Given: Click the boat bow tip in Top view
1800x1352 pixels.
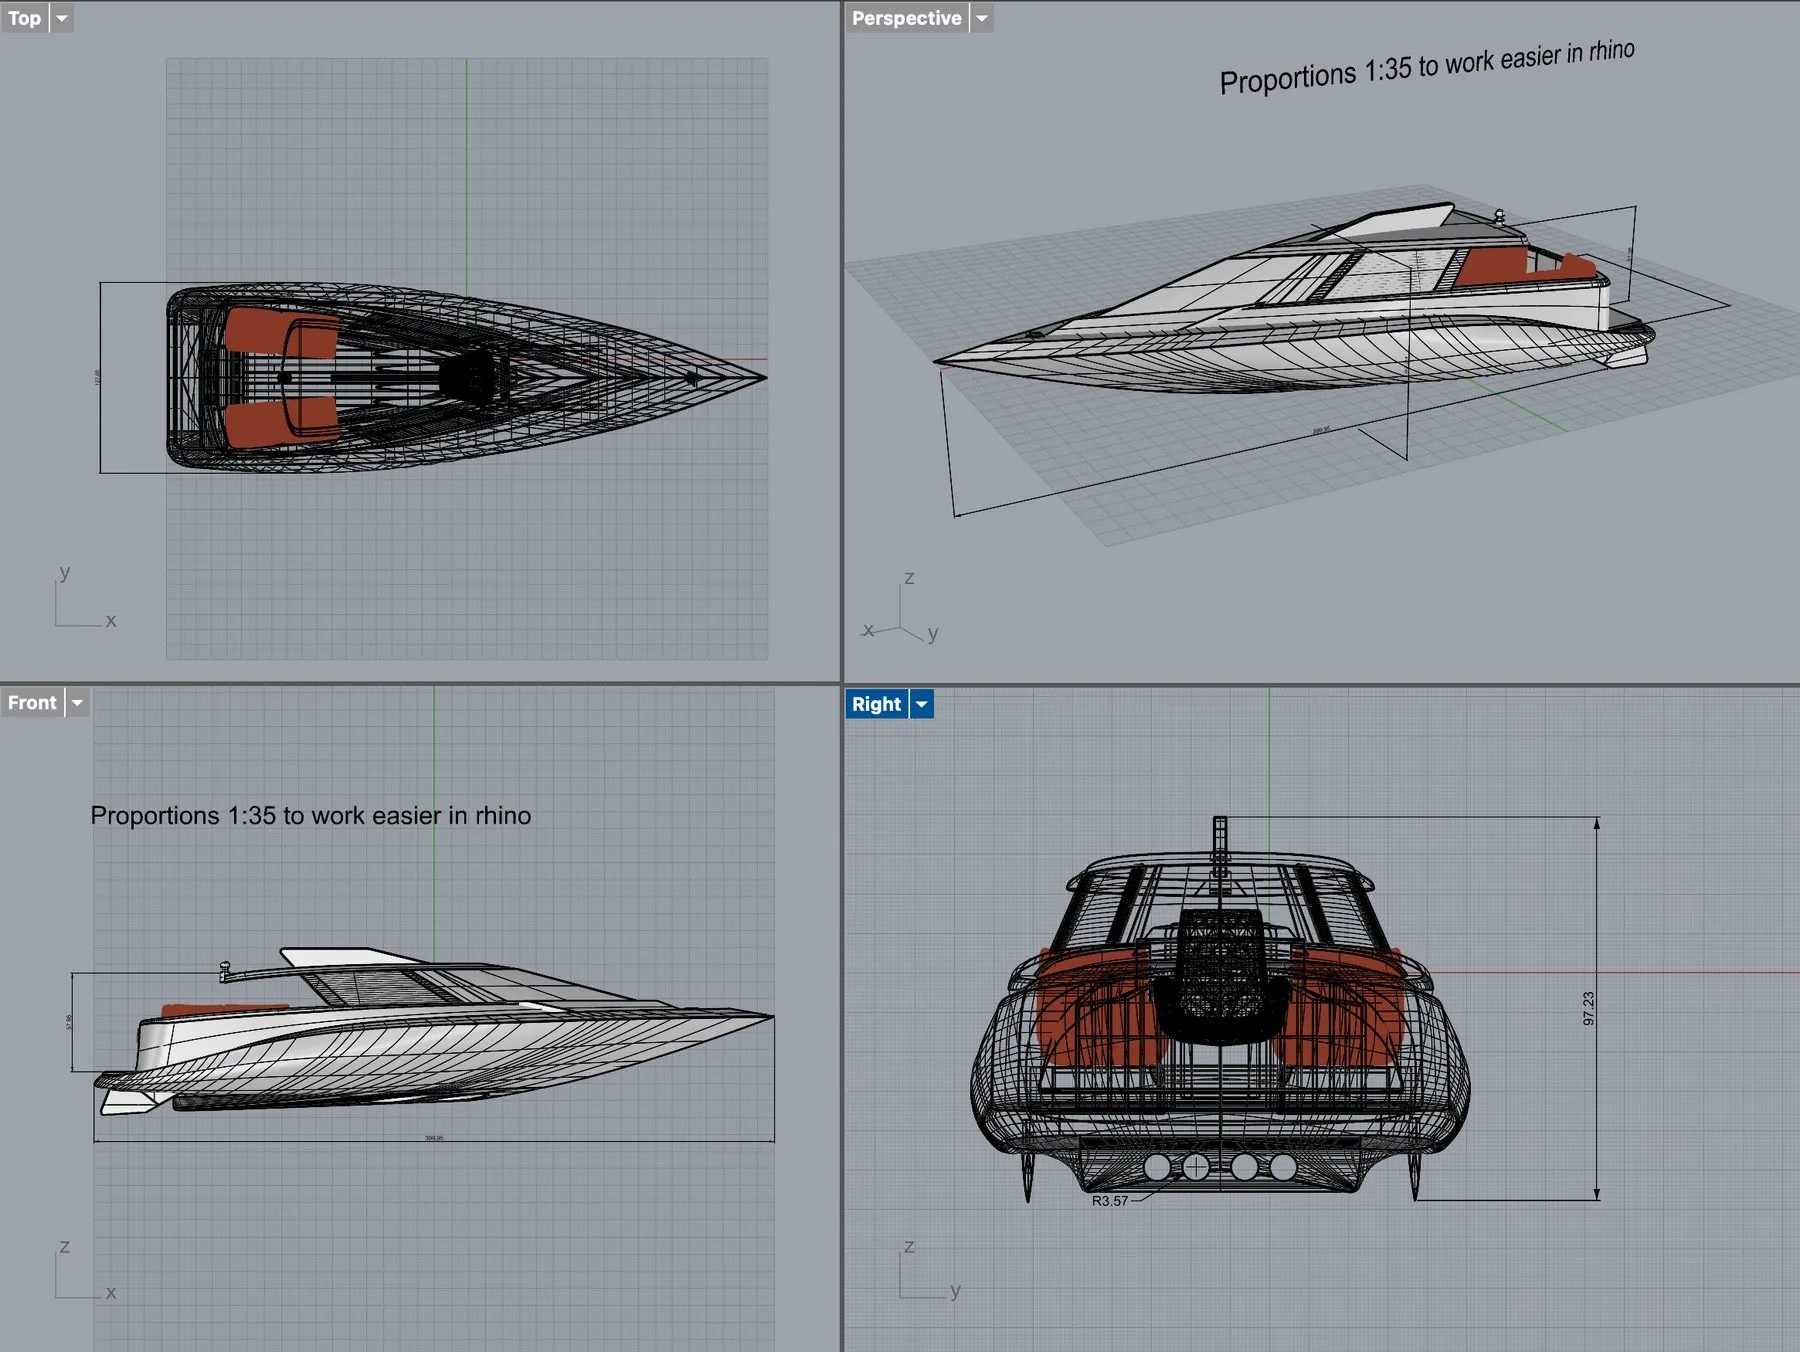Looking at the screenshot, I should pos(763,378).
